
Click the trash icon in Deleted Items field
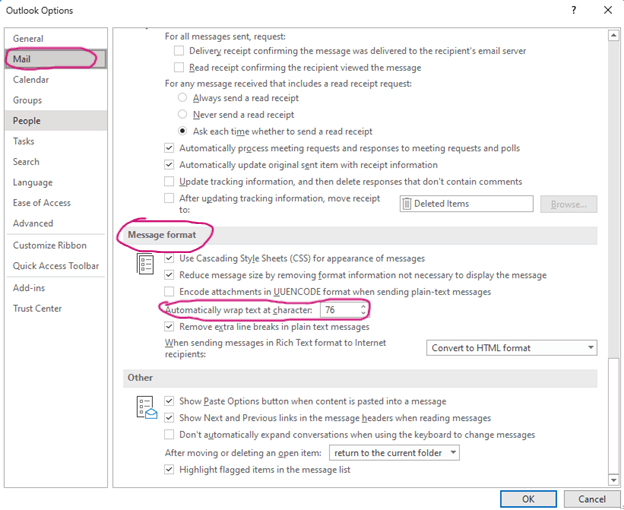[x=406, y=204]
